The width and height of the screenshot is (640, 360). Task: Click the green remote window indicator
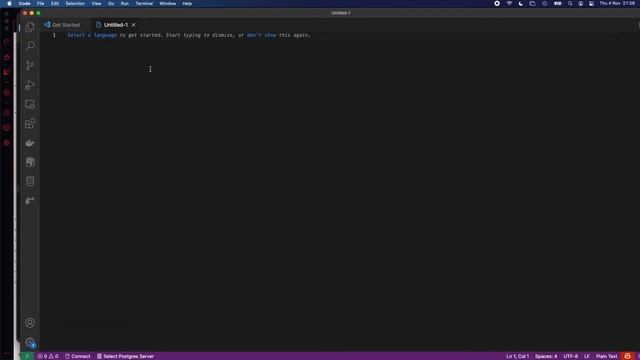pyautogui.click(x=27, y=356)
